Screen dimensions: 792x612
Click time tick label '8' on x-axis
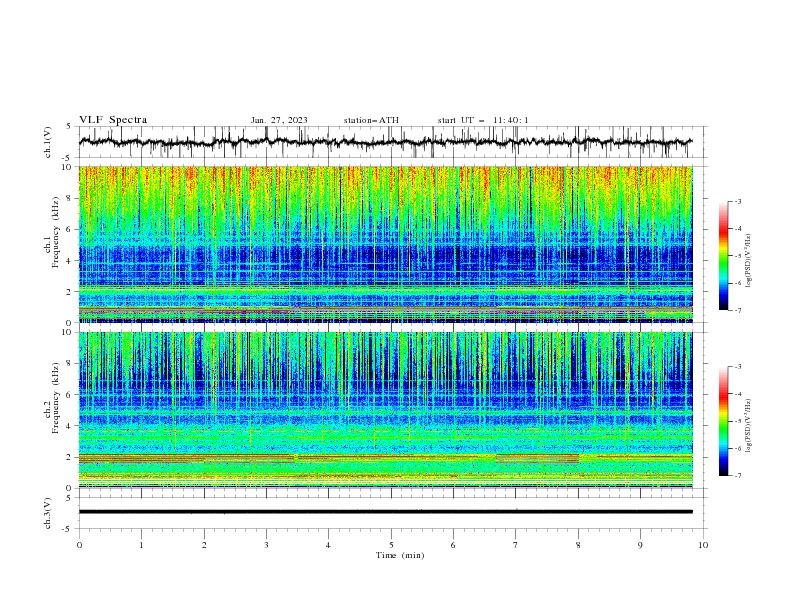578,545
